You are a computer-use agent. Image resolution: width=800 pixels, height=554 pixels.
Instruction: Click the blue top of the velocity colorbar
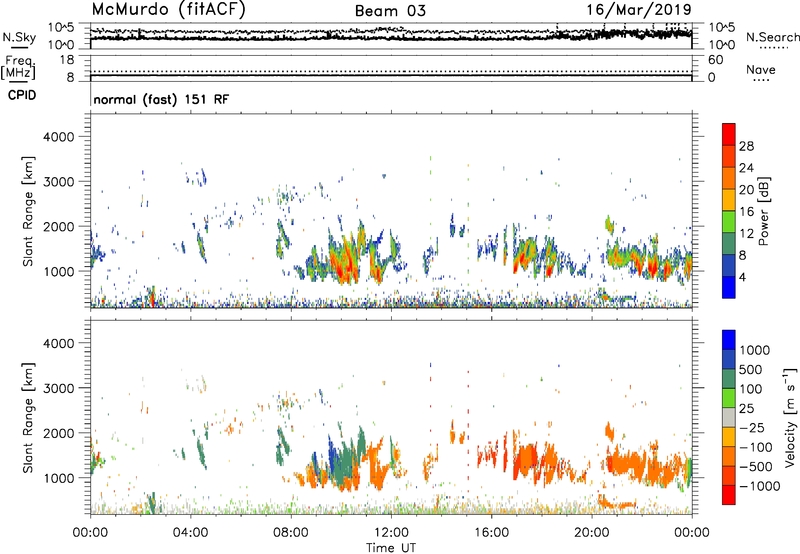[729, 340]
